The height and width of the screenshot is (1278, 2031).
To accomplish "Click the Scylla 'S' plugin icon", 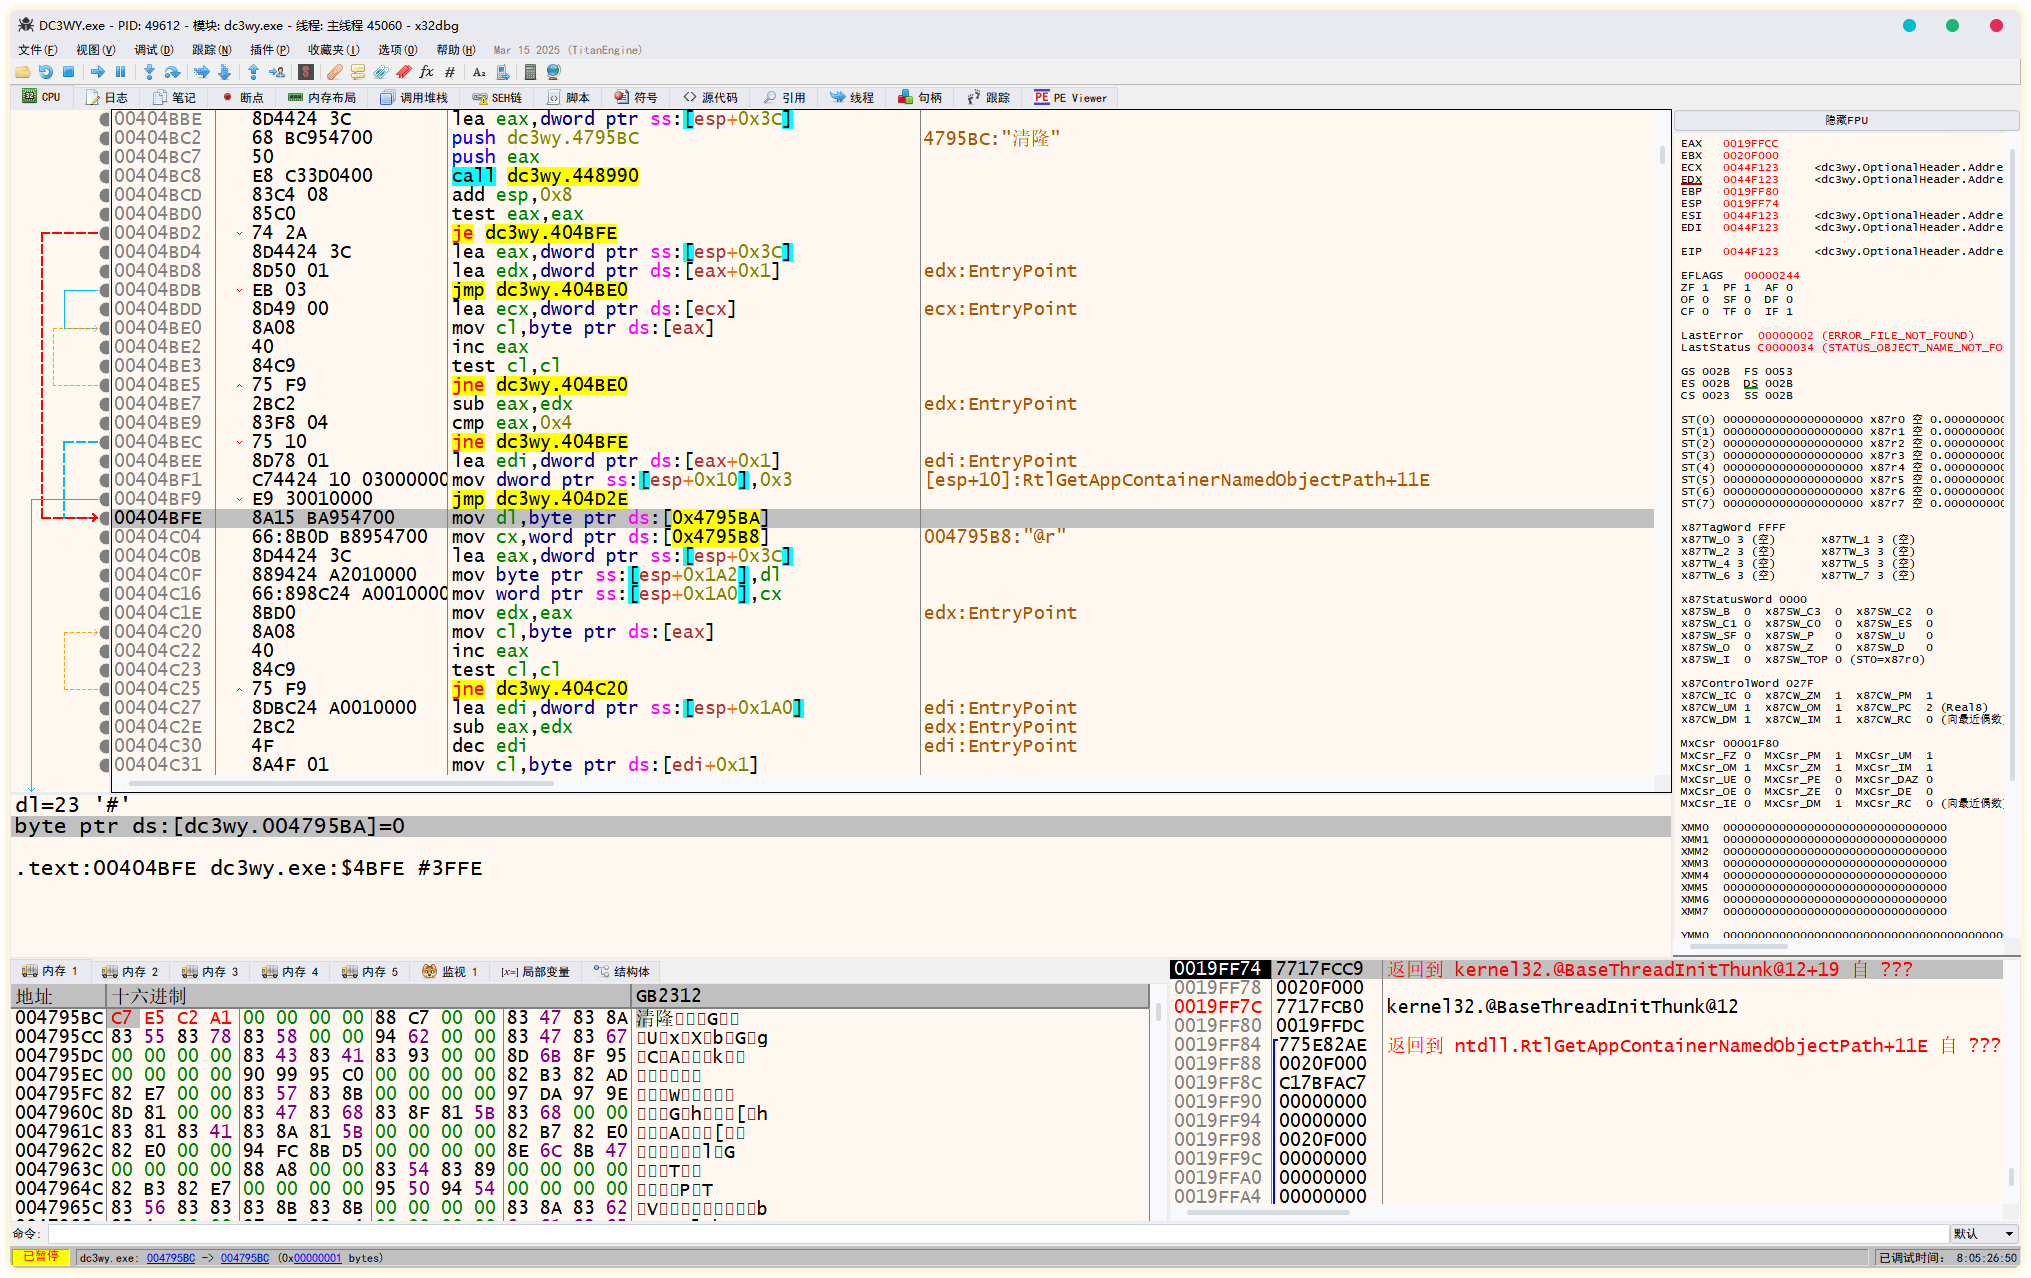I will 306,72.
